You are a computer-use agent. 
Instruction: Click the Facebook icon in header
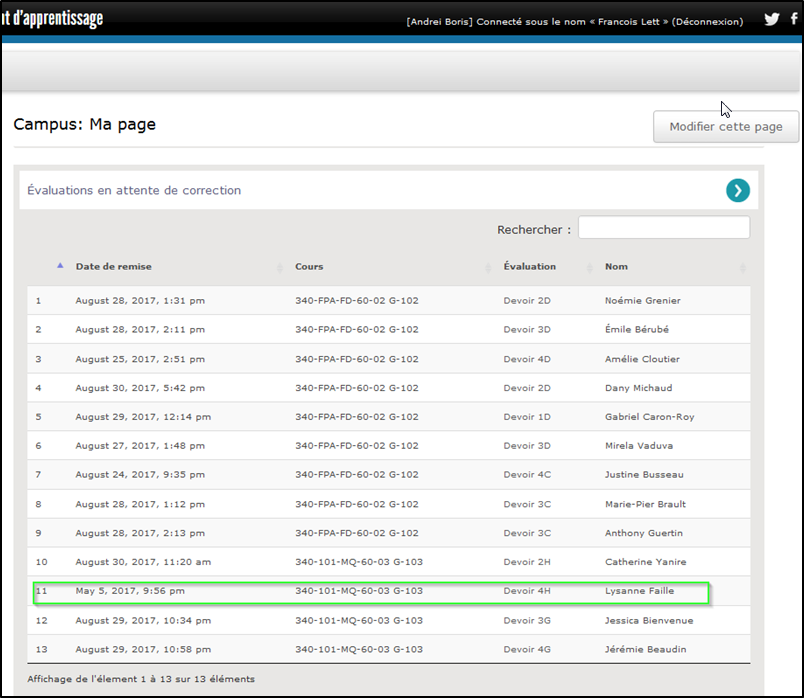click(x=795, y=19)
